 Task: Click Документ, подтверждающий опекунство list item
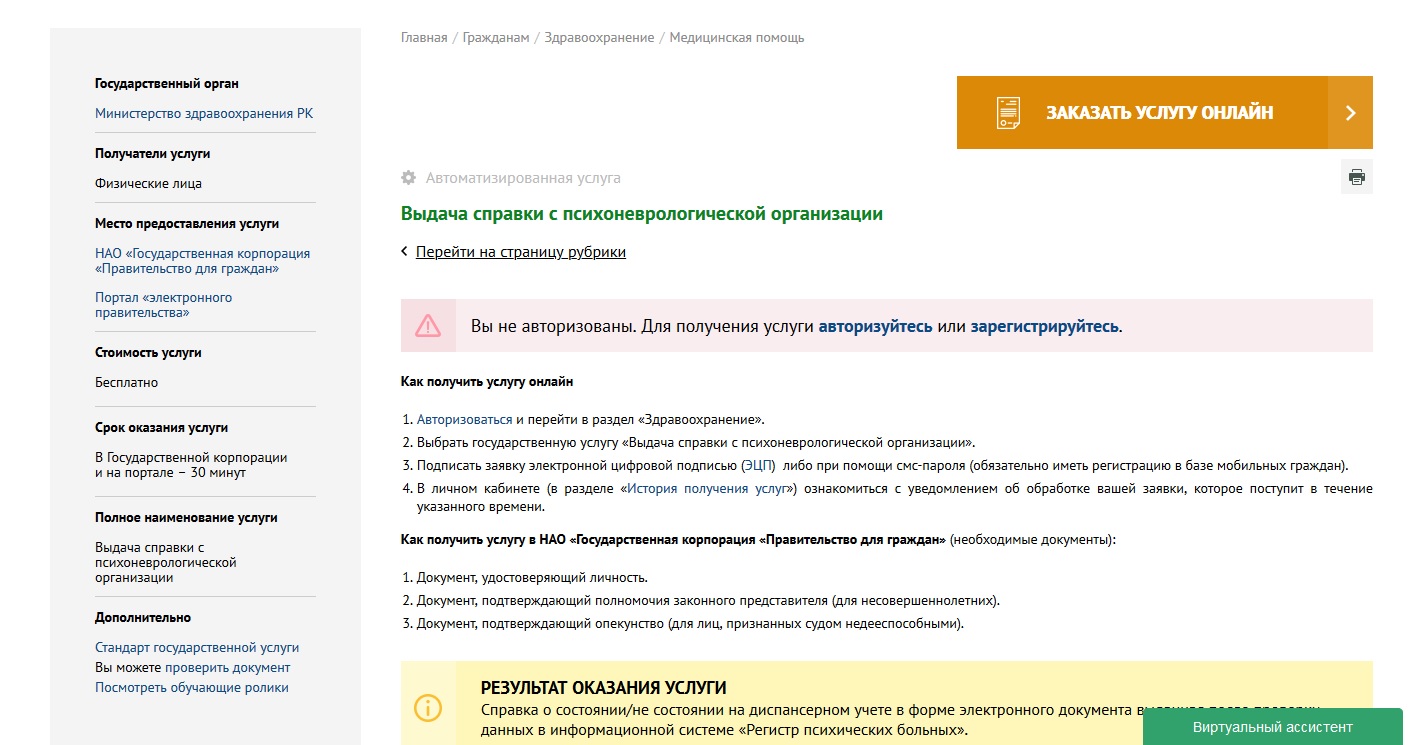pos(691,624)
